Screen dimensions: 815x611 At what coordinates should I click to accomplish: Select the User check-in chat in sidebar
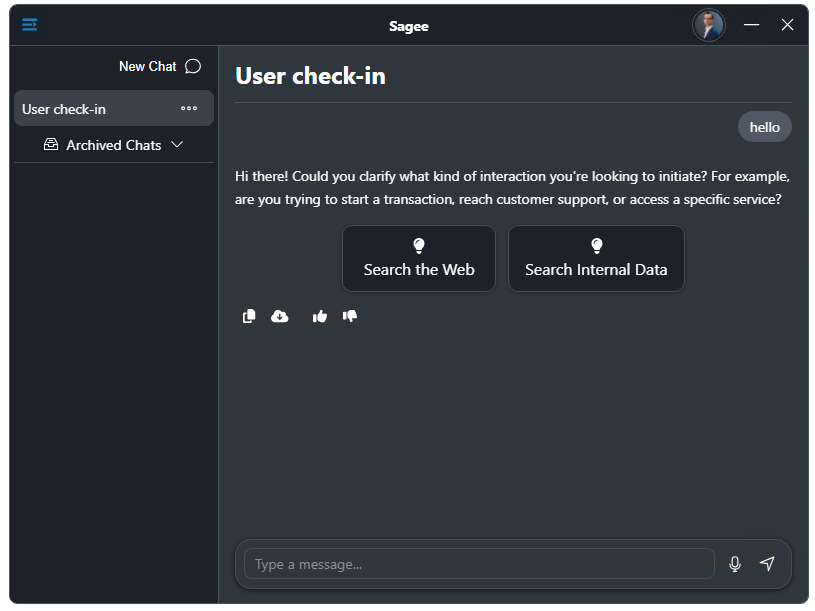tap(114, 109)
